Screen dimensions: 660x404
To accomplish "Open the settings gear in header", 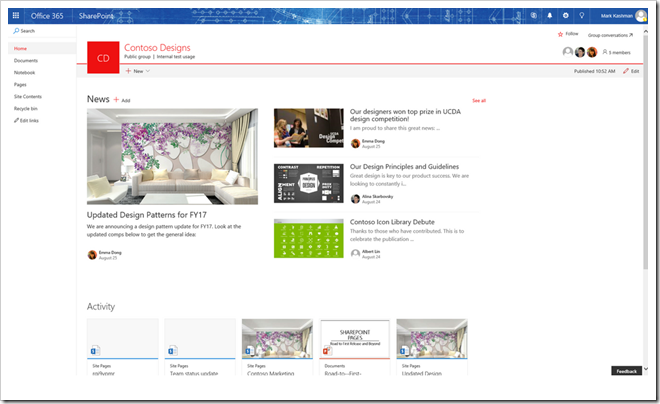I will 566,16.
